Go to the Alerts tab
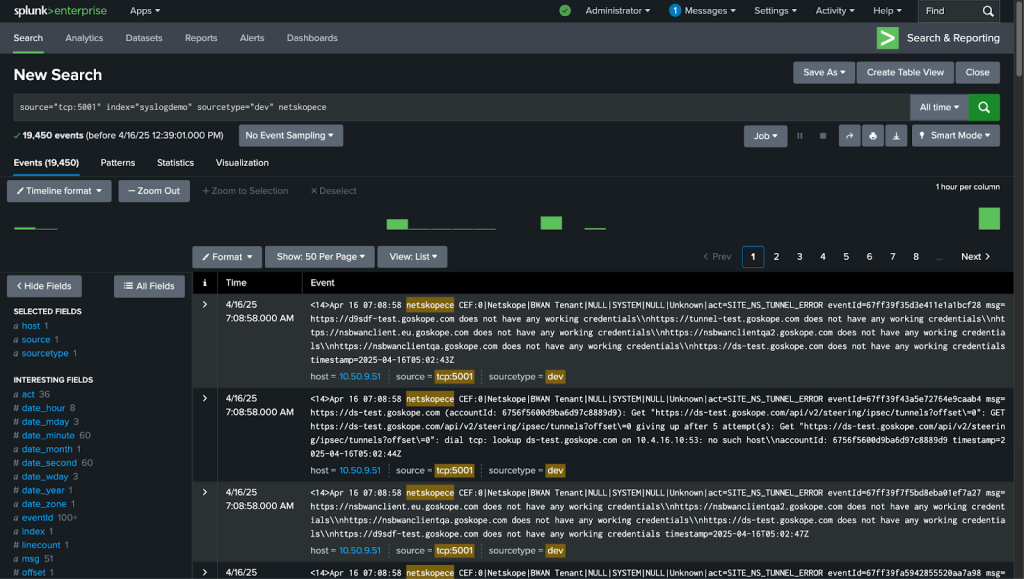Viewport: 1024px width, 579px height. tap(252, 38)
